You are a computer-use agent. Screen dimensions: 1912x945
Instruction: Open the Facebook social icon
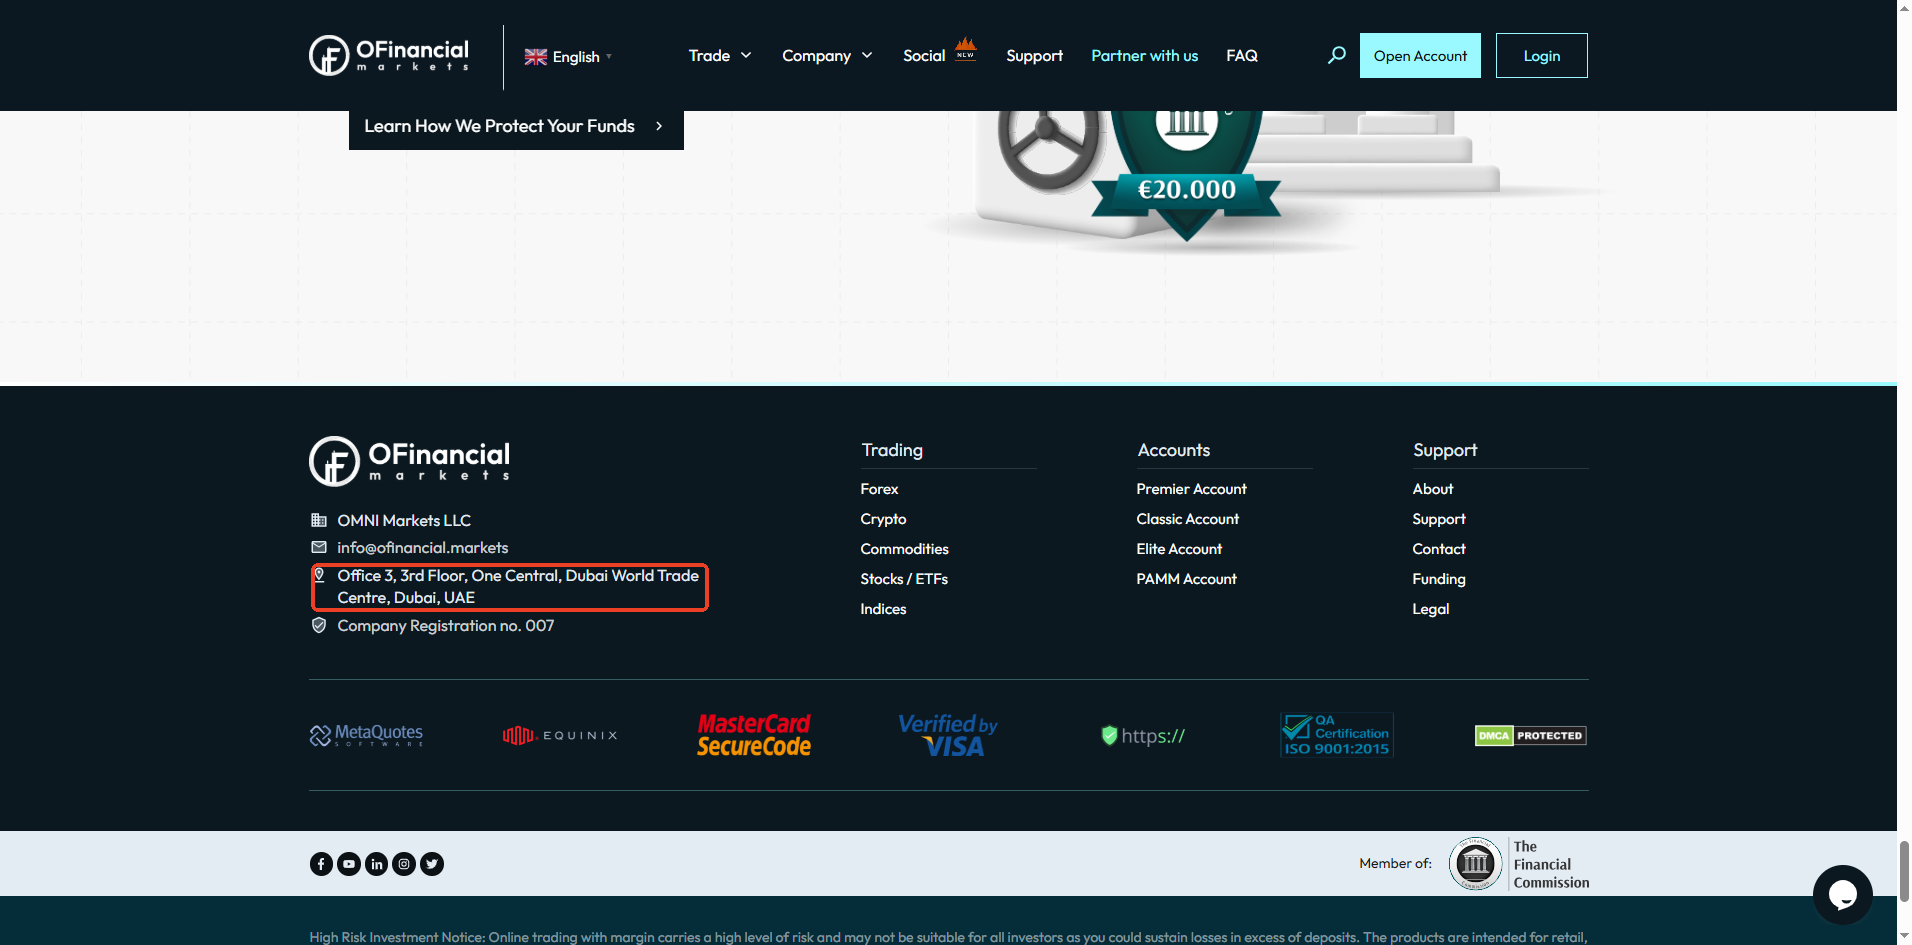321,864
